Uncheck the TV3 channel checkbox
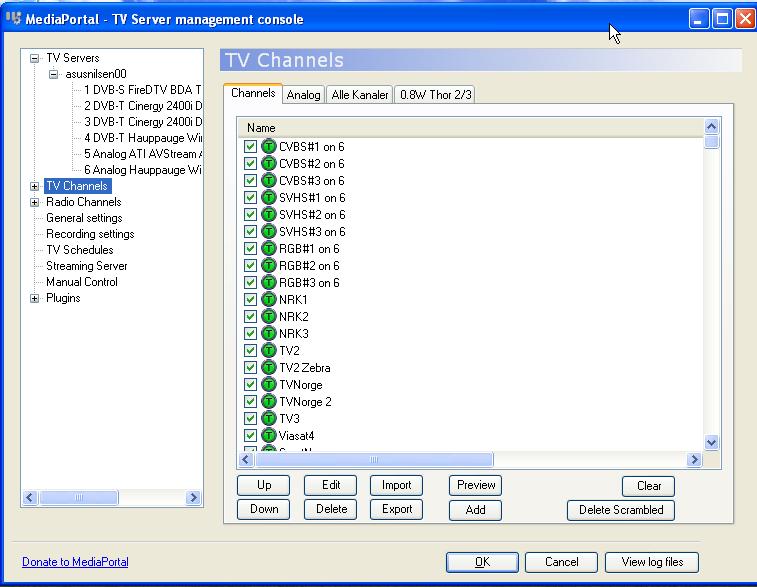 coord(250,419)
